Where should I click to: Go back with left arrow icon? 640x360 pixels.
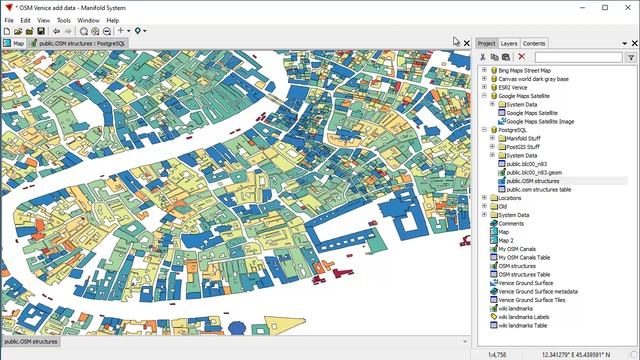click(56, 31)
